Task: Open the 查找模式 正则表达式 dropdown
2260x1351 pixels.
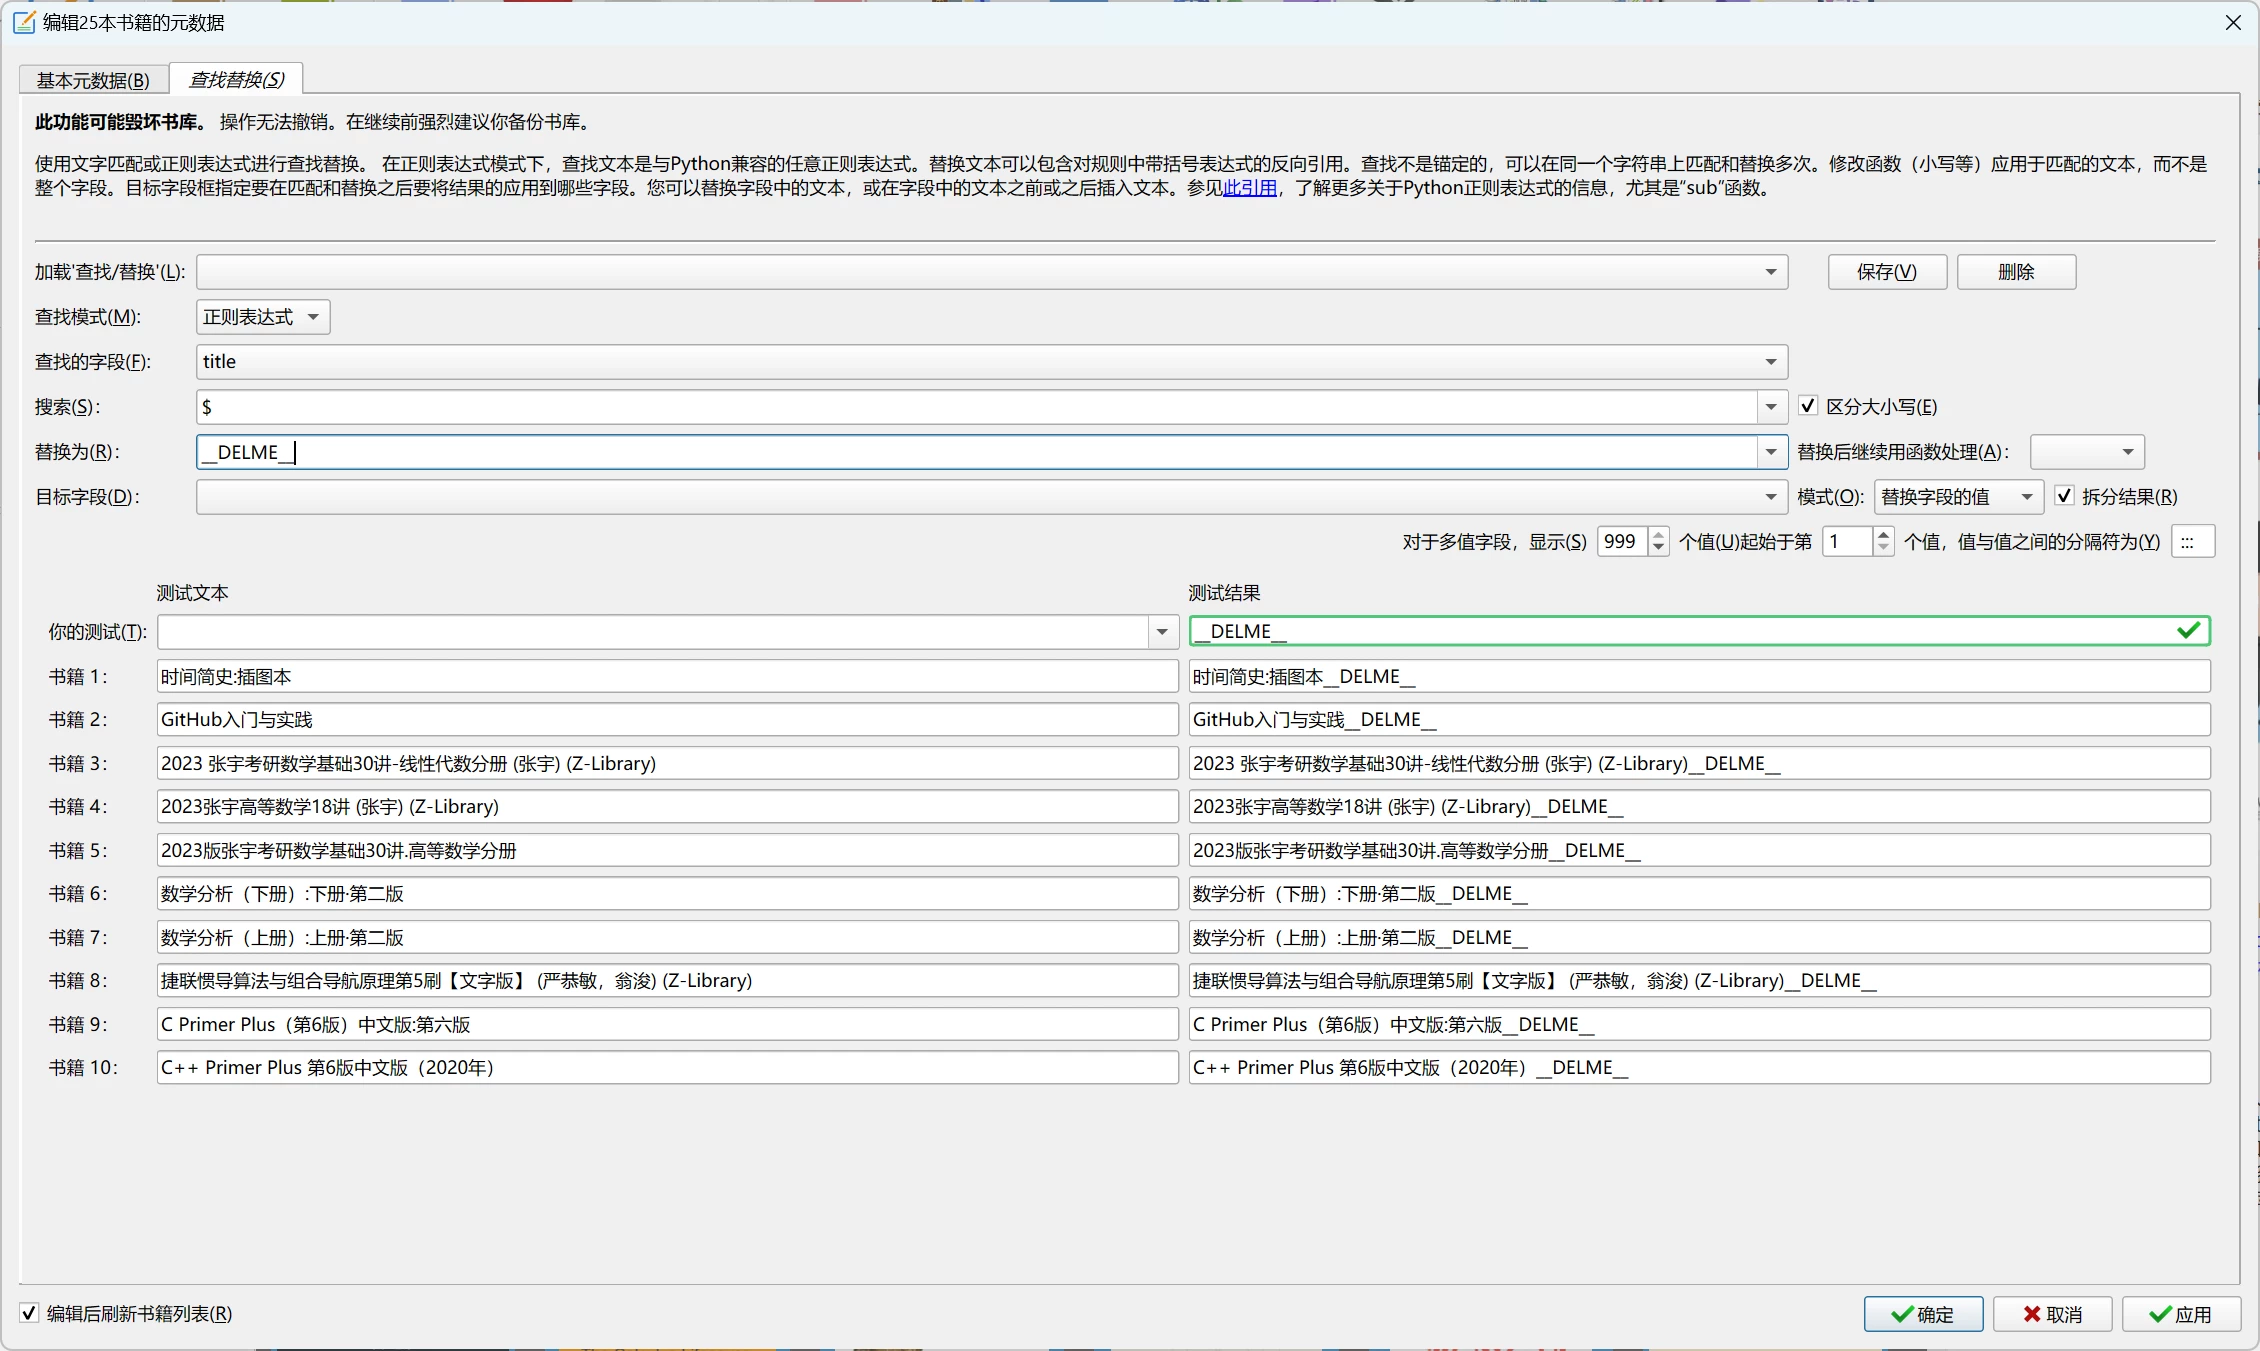Action: (x=263, y=317)
